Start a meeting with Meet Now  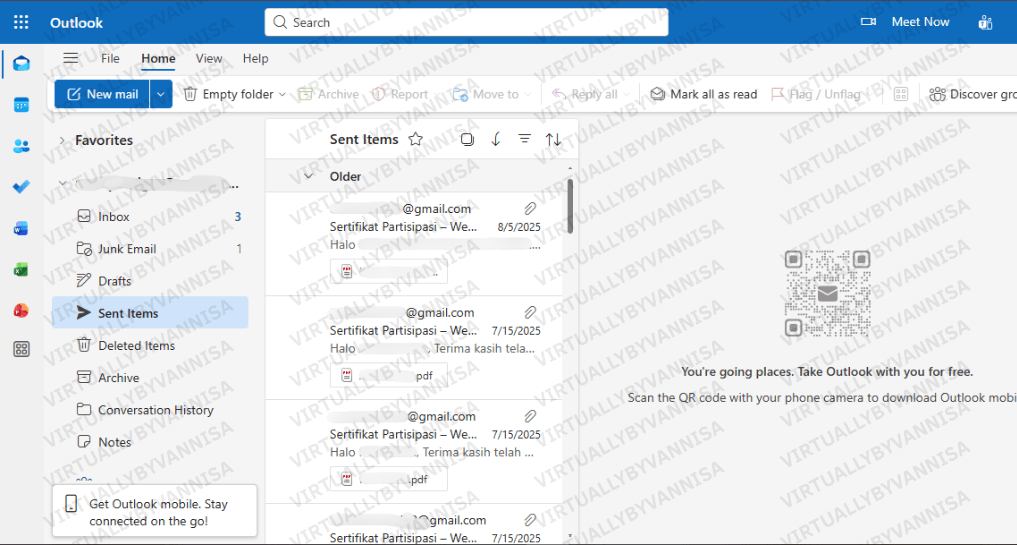[x=906, y=22]
